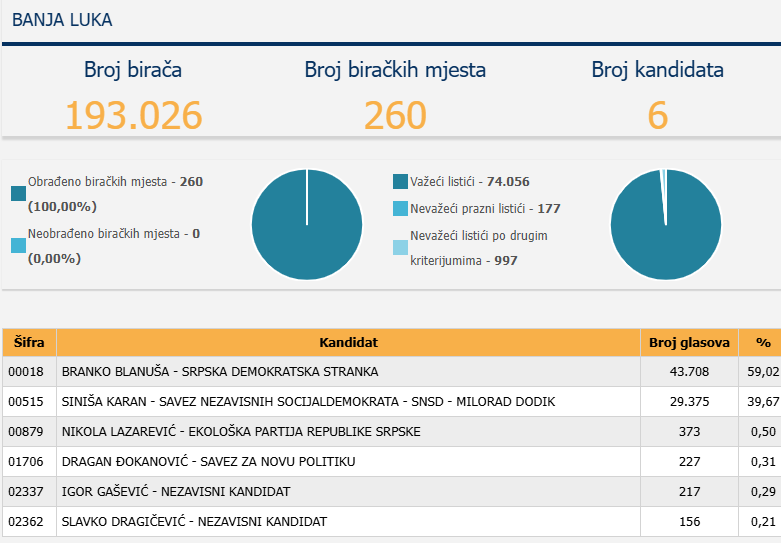
Task: Click vote count 156
Action: [x=689, y=522]
